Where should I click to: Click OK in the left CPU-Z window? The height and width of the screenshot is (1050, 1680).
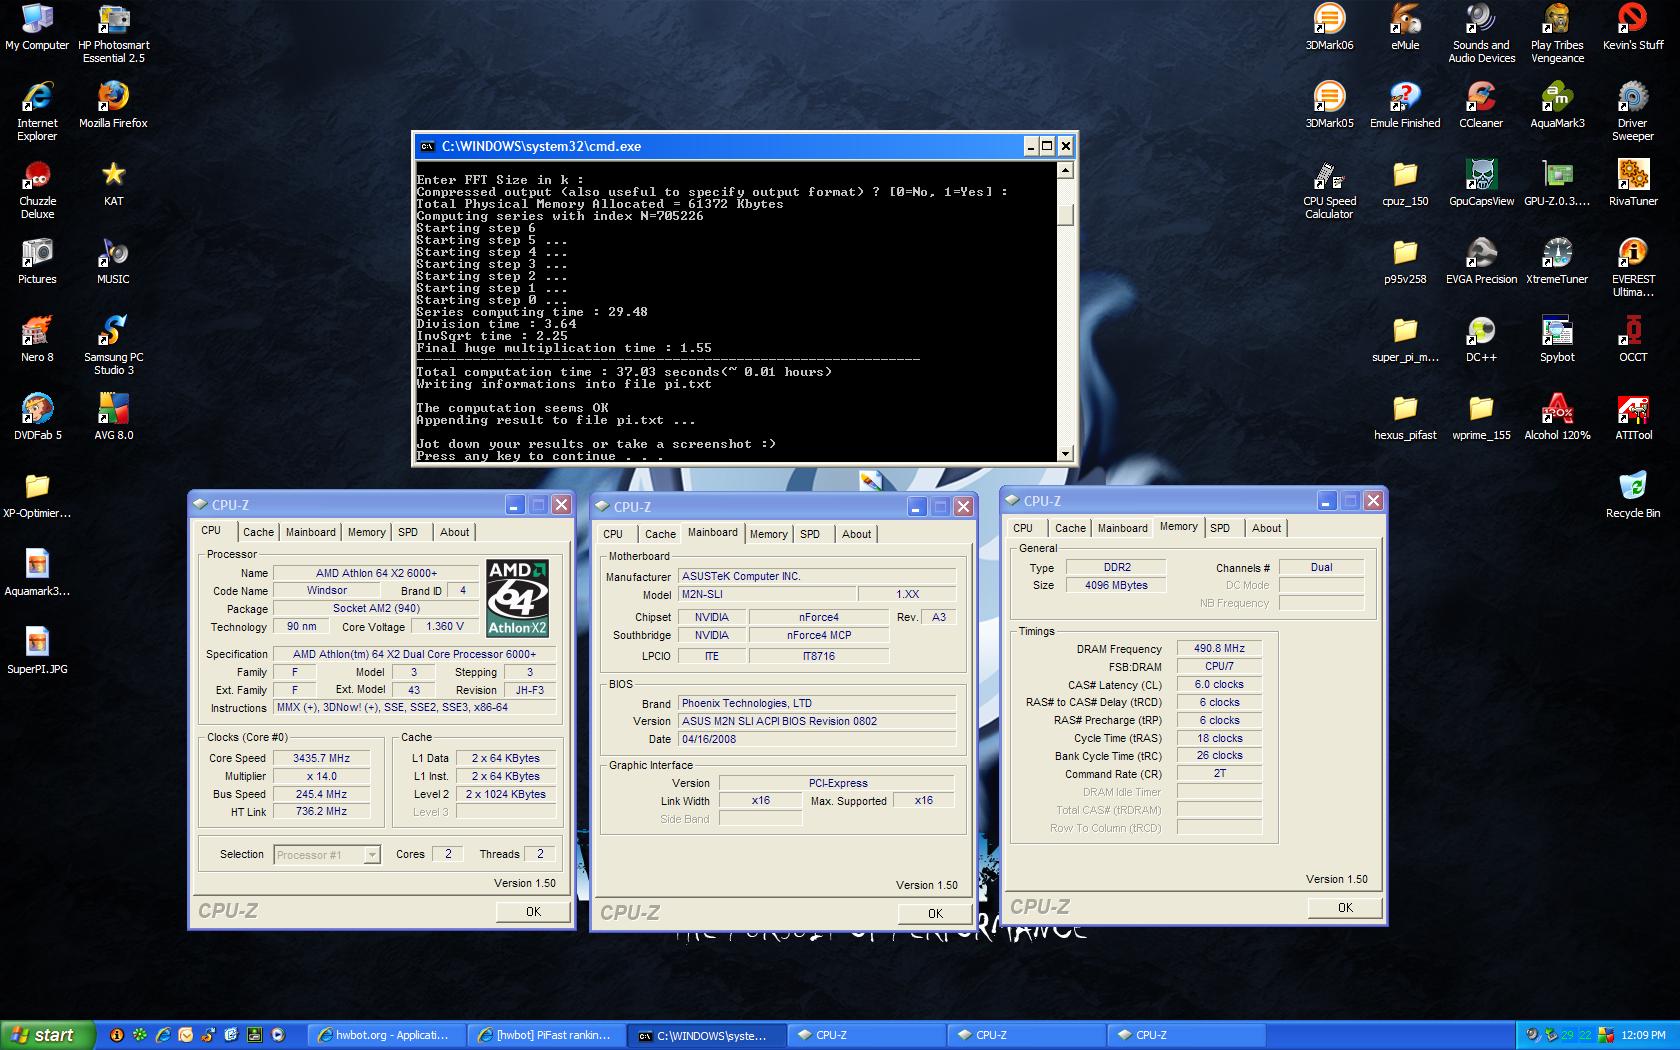(533, 911)
